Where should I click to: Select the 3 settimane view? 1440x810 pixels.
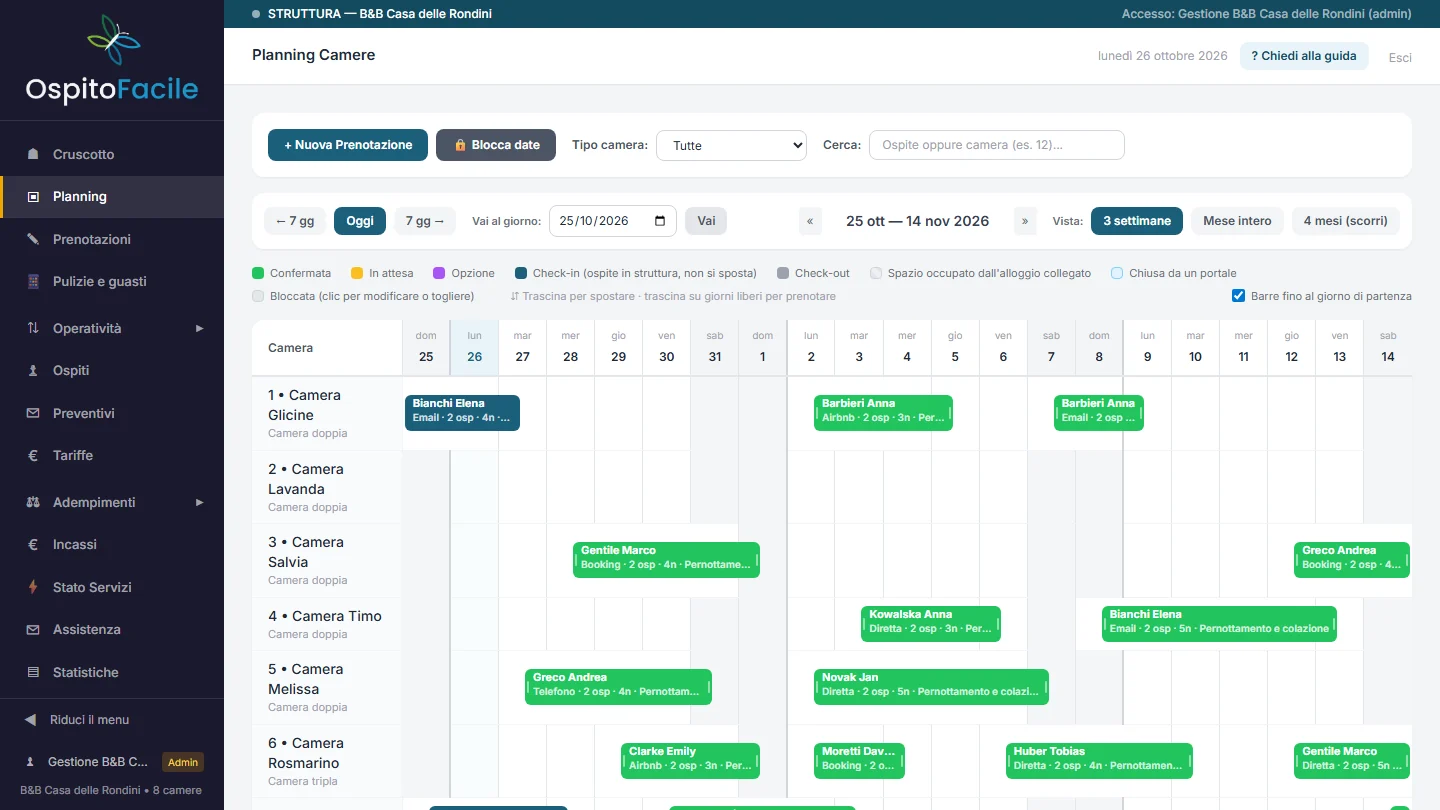[x=1137, y=221]
